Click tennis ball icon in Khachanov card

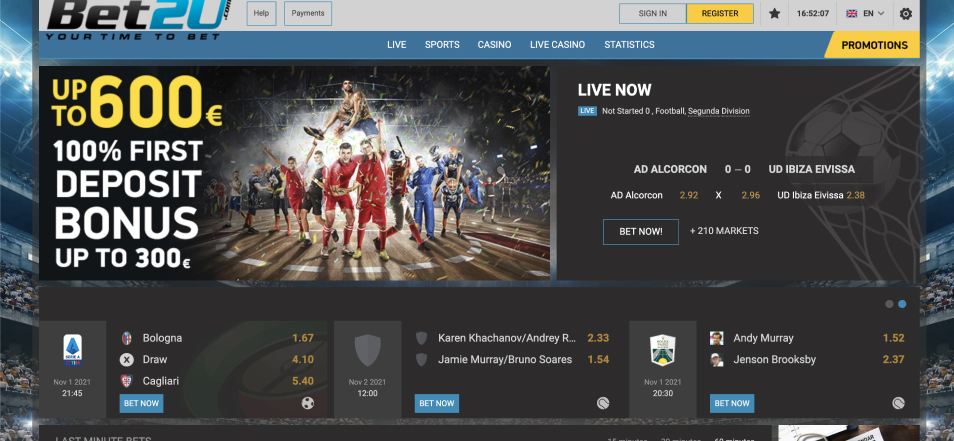pos(603,403)
